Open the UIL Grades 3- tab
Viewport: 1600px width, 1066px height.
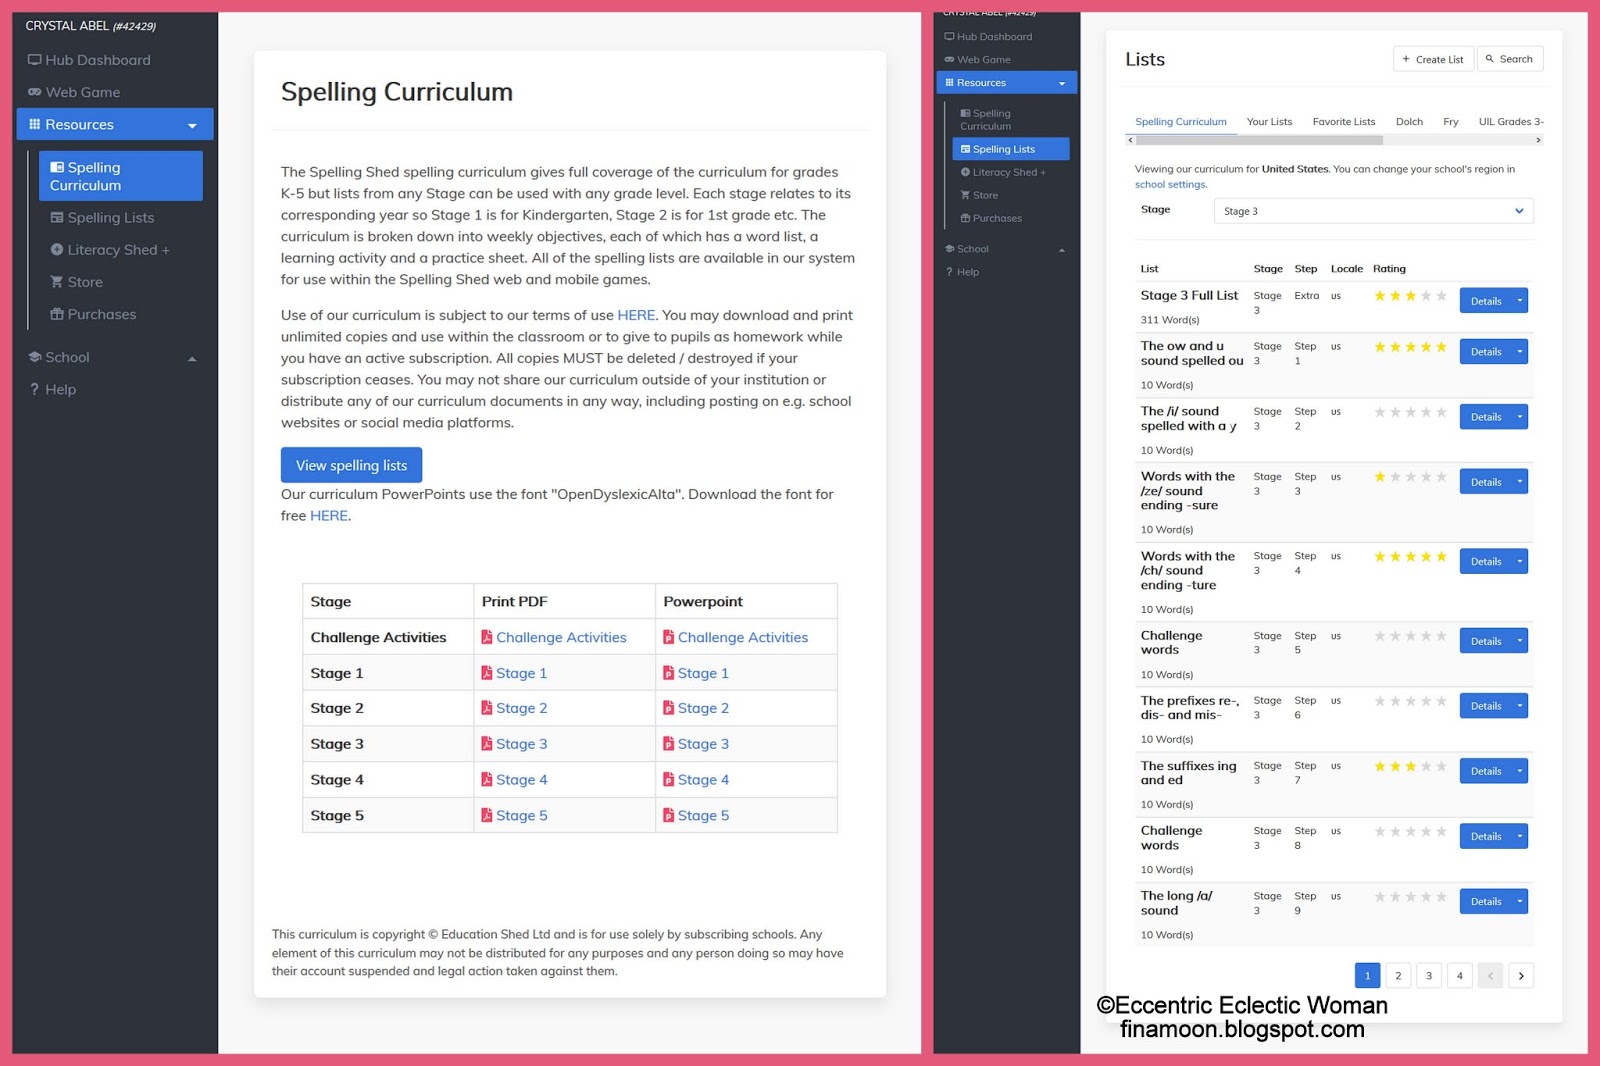pyautogui.click(x=1511, y=122)
